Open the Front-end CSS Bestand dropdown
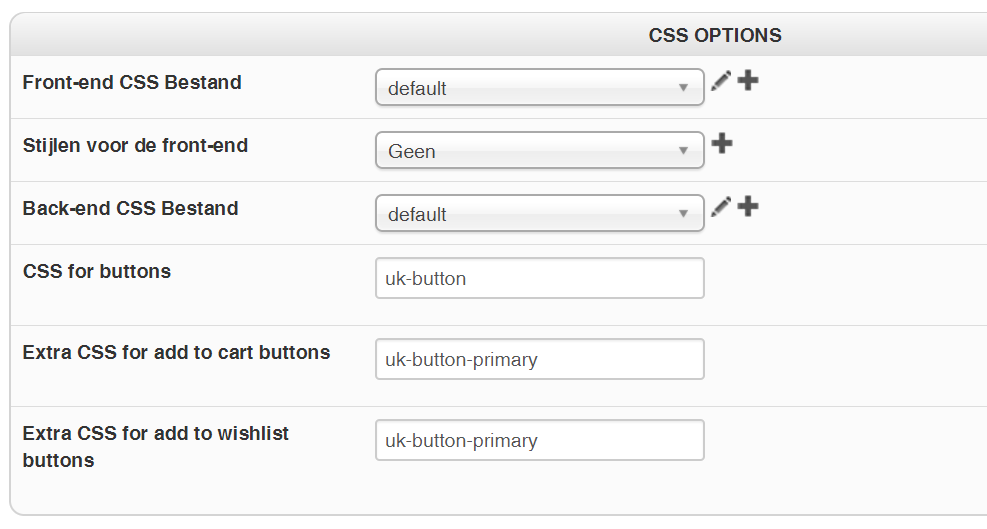This screenshot has width=987, height=529. point(539,88)
